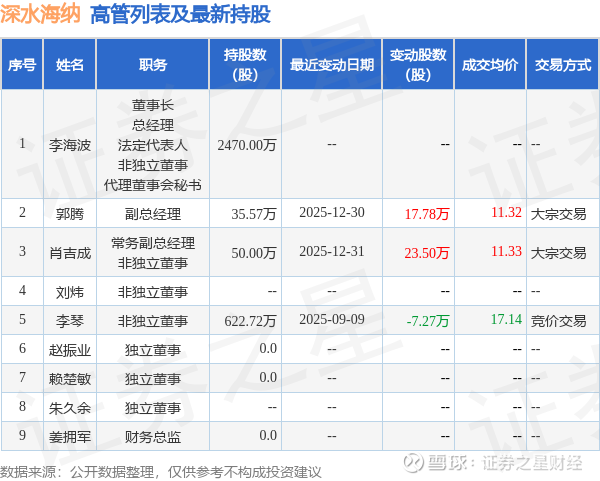Click 大宗交易 in 肖吉成's row
The height and width of the screenshot is (481, 600).
(x=558, y=253)
